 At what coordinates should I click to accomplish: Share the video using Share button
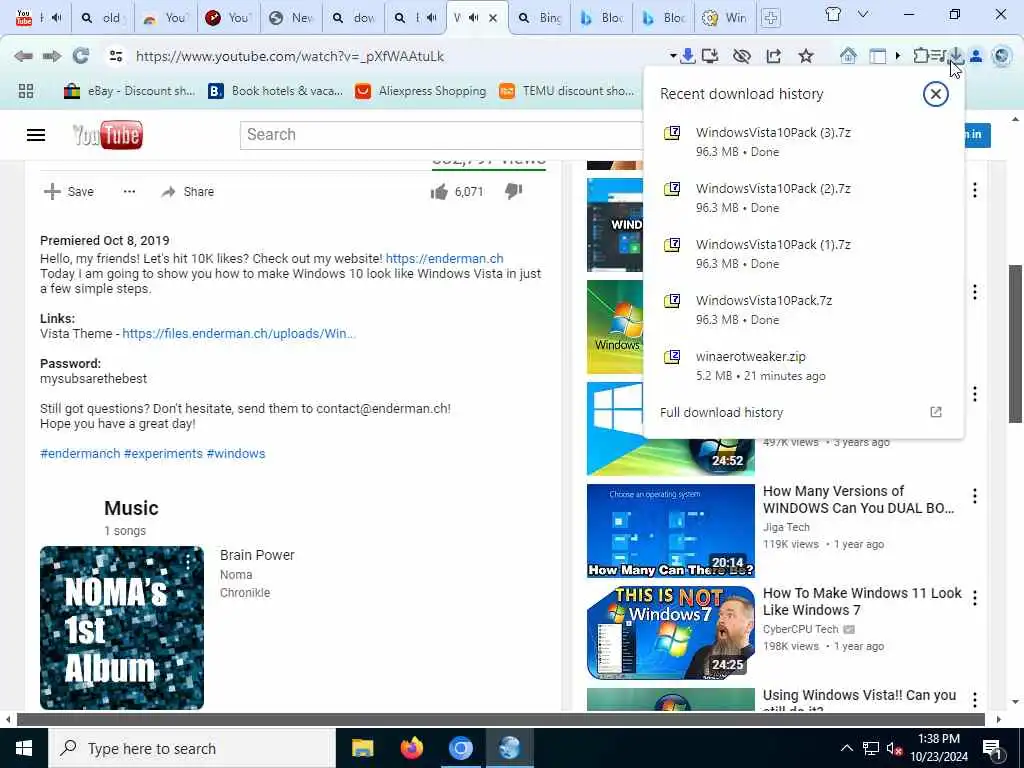click(x=188, y=191)
